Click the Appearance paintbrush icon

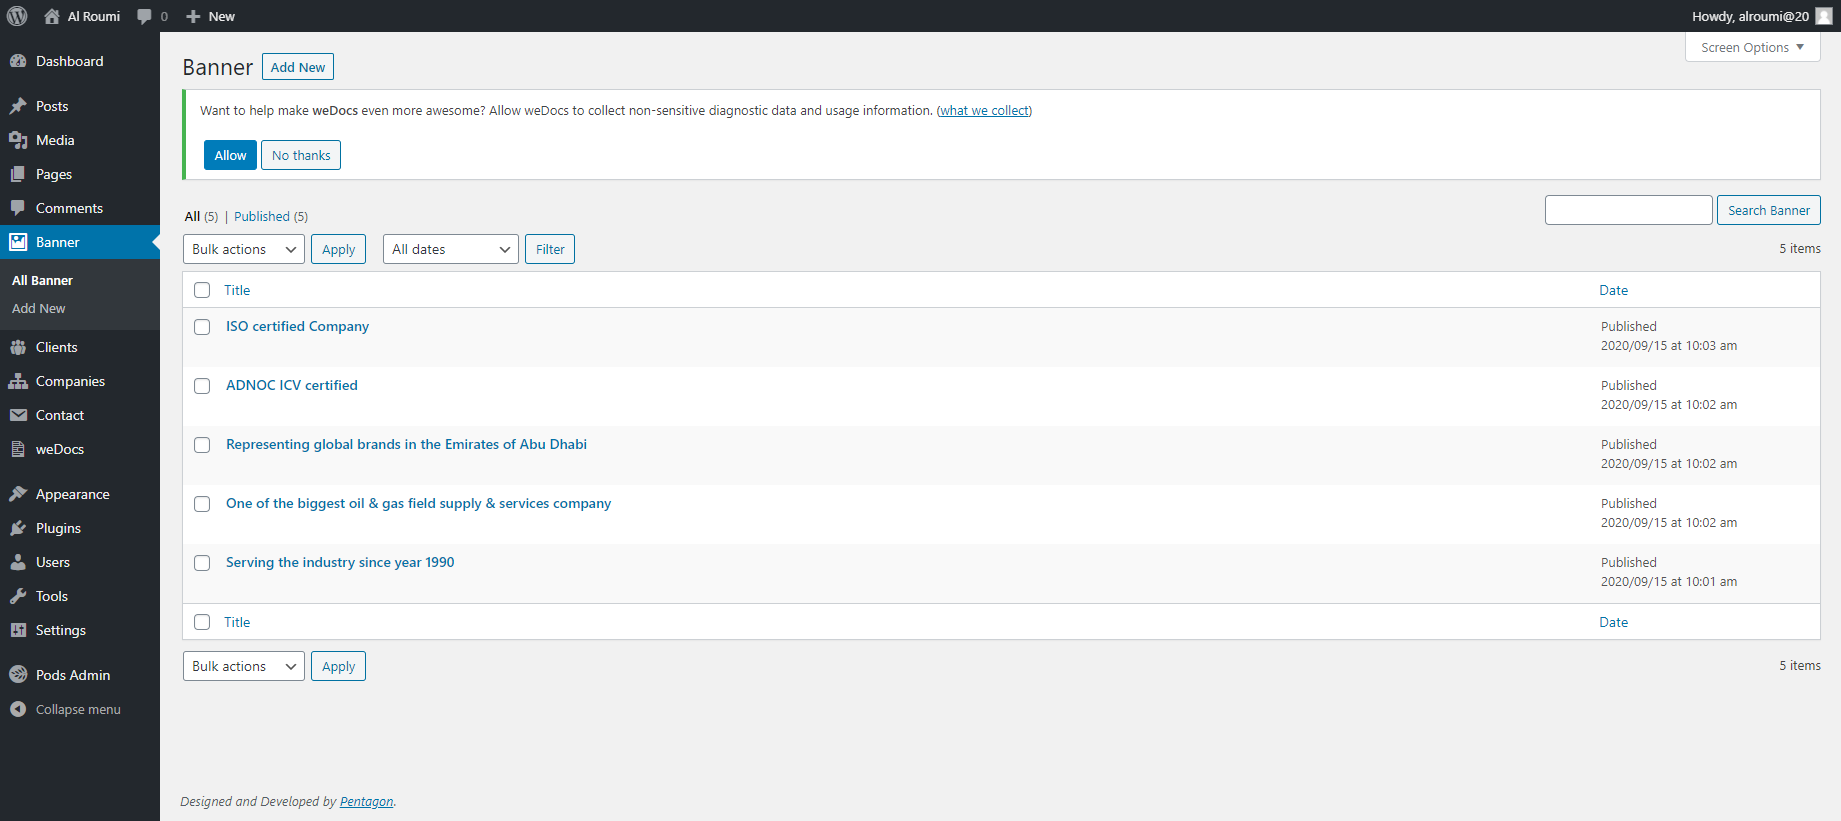[18, 494]
